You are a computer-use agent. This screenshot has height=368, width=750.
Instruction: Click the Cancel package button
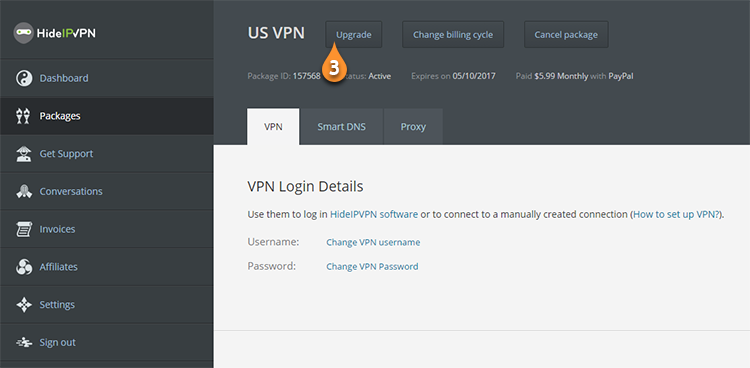pyautogui.click(x=566, y=34)
